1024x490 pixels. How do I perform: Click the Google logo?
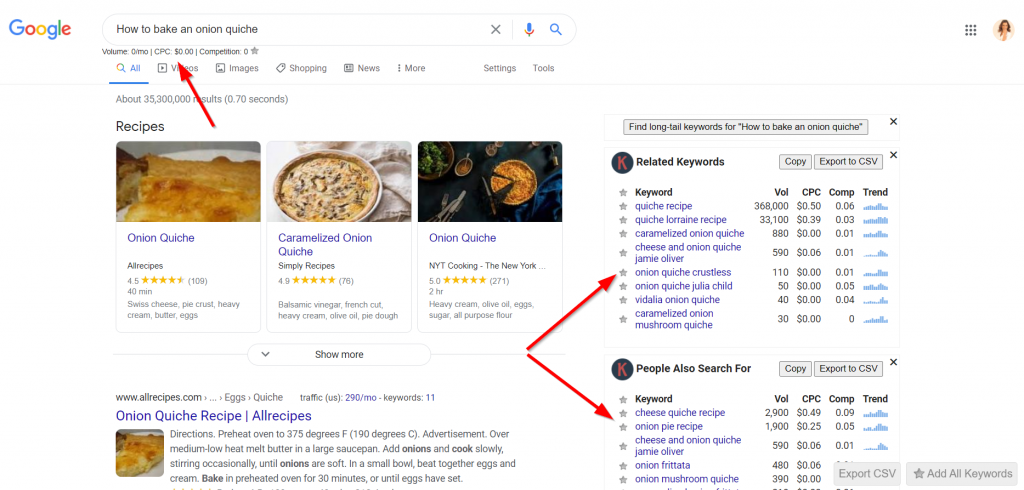click(40, 29)
